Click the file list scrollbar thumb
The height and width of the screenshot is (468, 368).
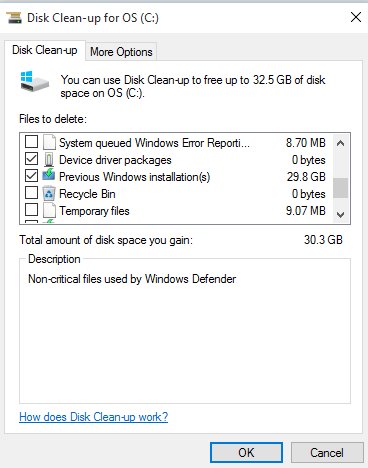click(340, 188)
